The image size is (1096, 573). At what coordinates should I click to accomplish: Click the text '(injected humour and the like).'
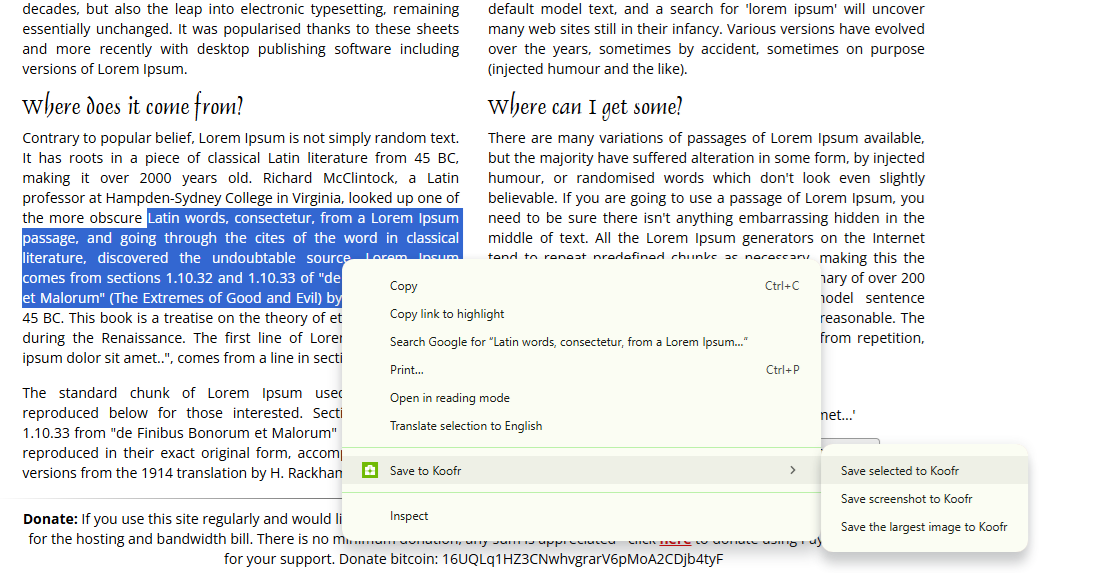point(587,69)
